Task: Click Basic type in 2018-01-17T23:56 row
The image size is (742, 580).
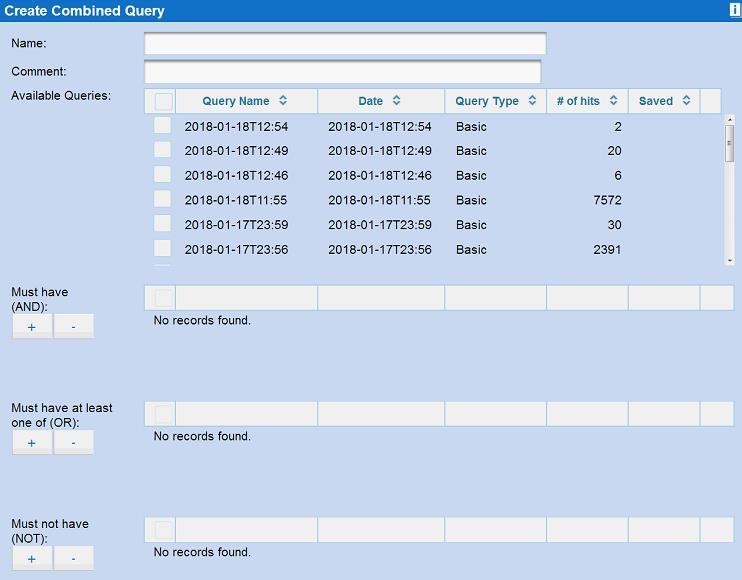Action: point(471,249)
